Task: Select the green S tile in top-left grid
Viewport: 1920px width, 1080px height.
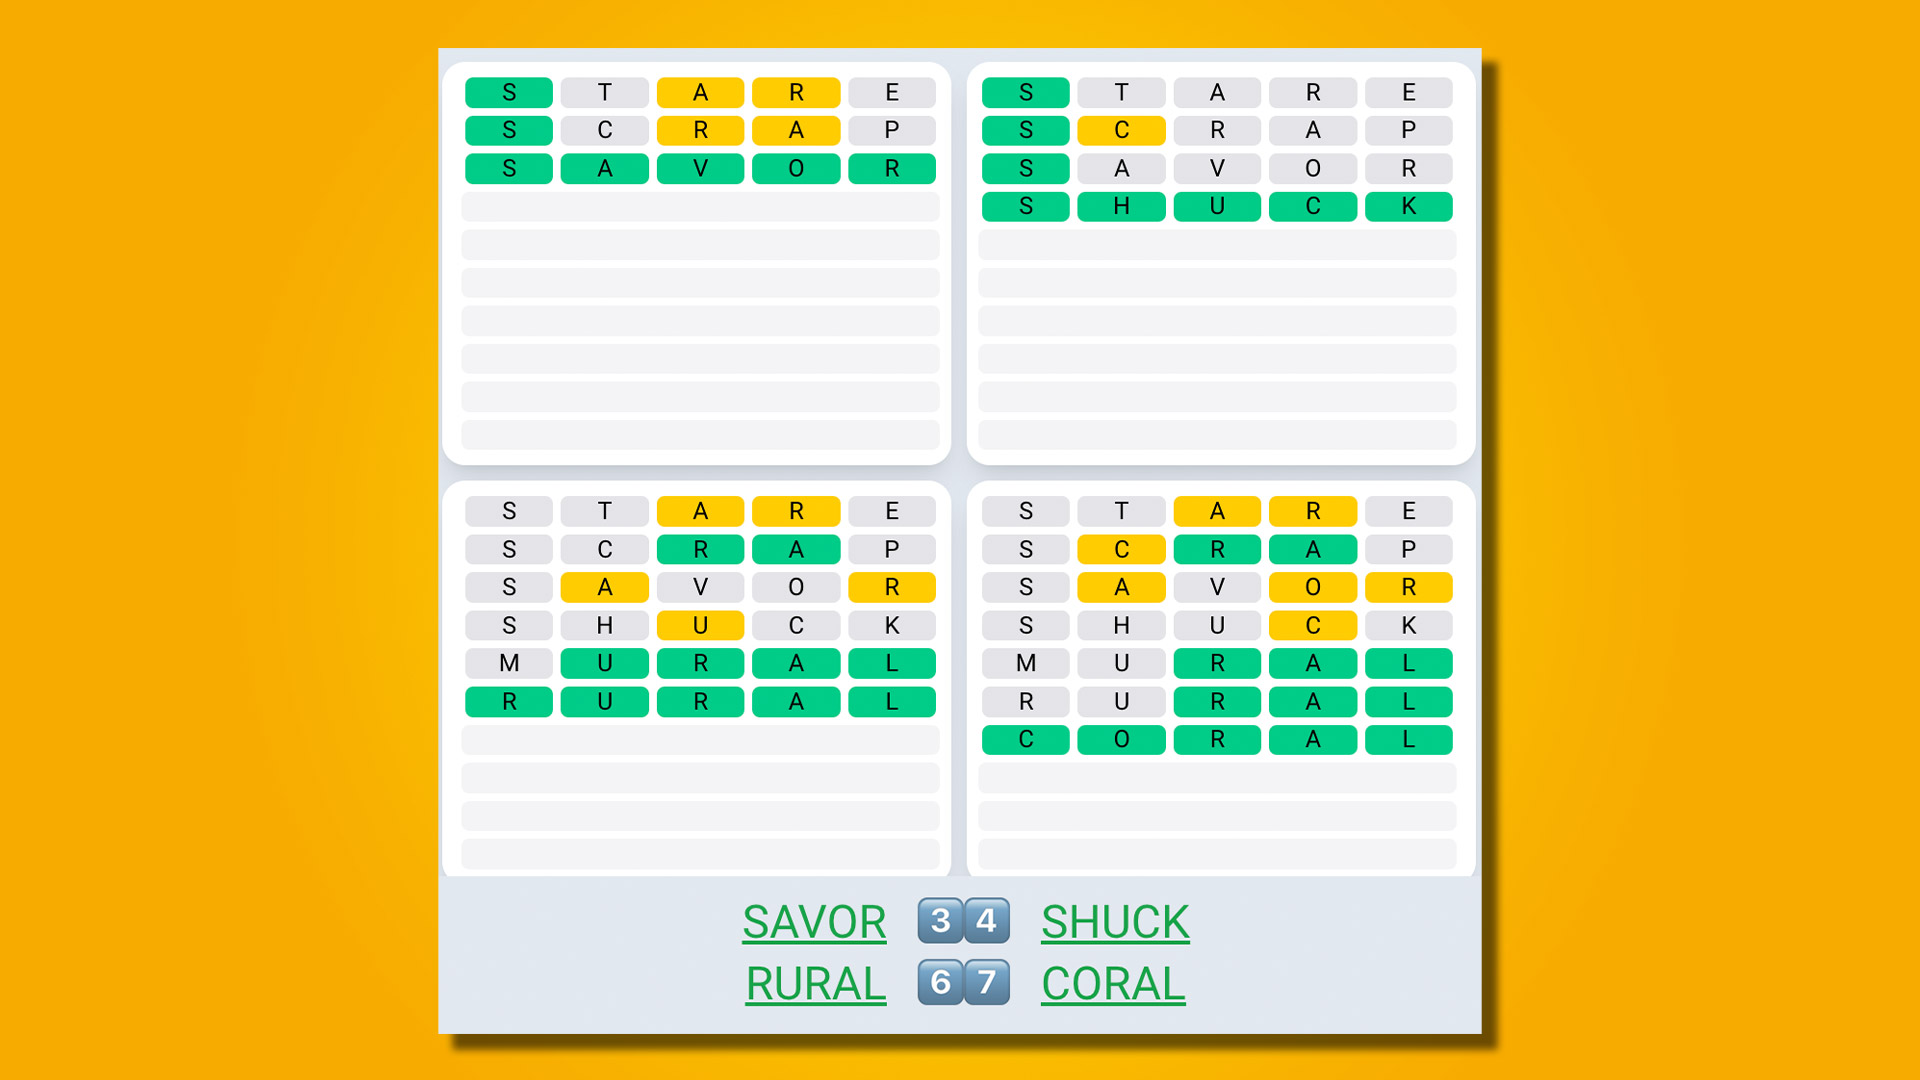Action: pos(509,90)
